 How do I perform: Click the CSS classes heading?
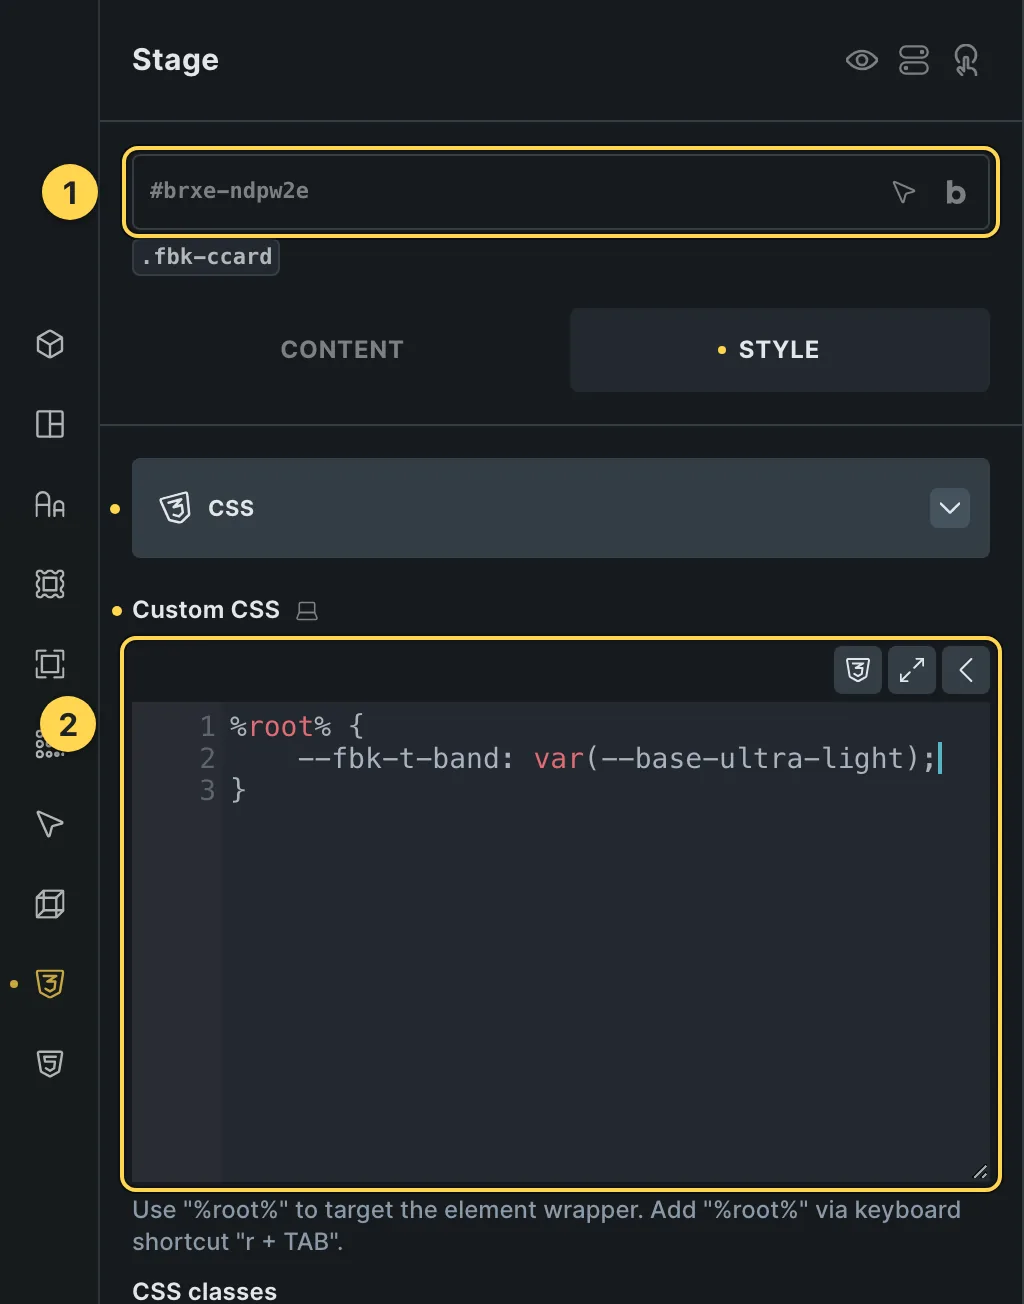[x=205, y=1291]
